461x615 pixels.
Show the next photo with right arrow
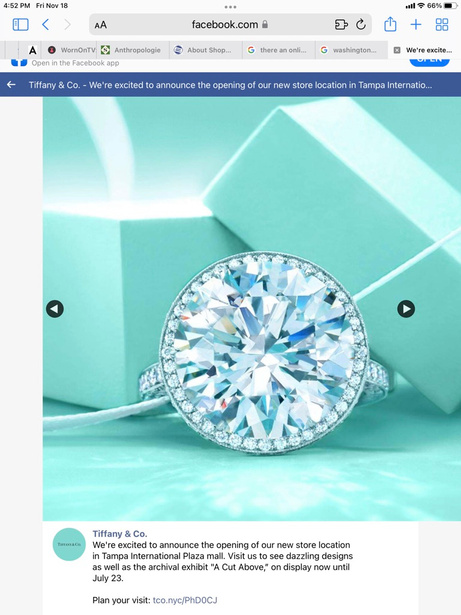[406, 309]
